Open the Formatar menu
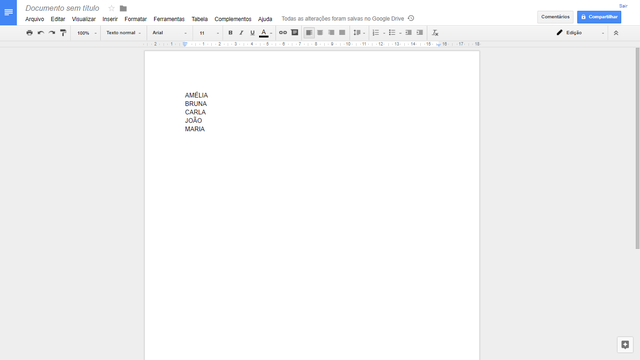Screen dimensions: 640x360 136,19
